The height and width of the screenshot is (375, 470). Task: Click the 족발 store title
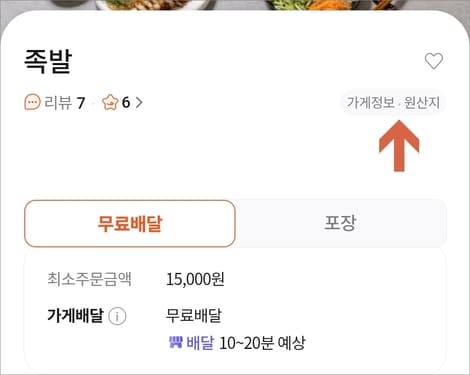coord(48,61)
